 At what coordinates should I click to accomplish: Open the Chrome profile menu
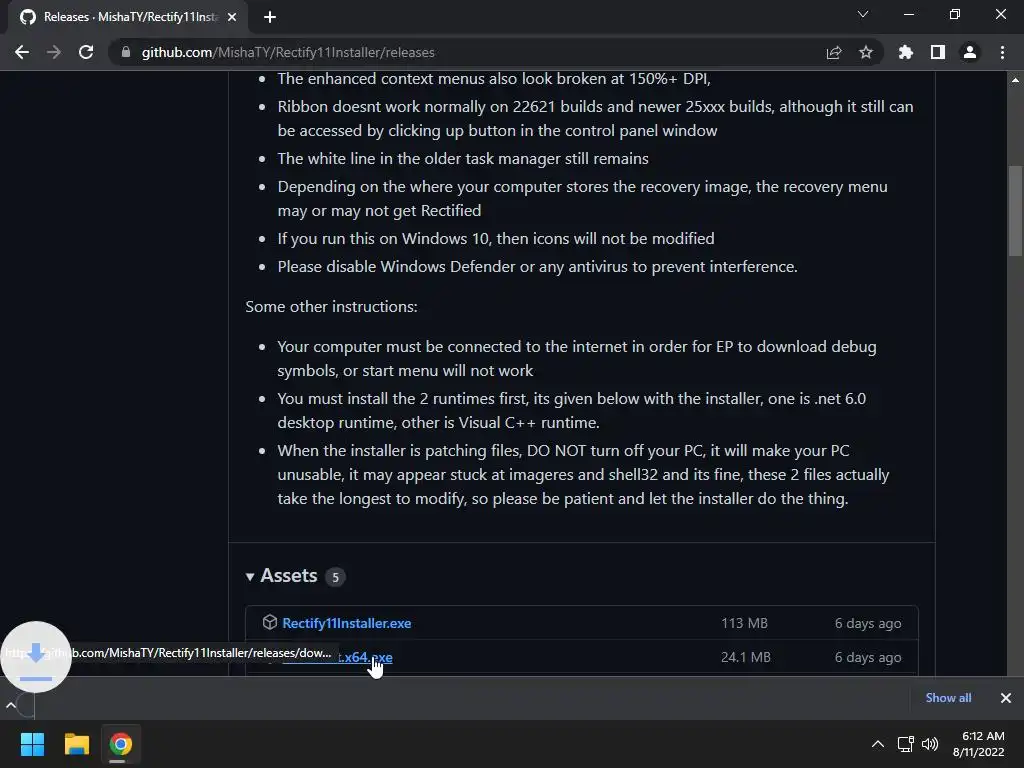coord(970,52)
